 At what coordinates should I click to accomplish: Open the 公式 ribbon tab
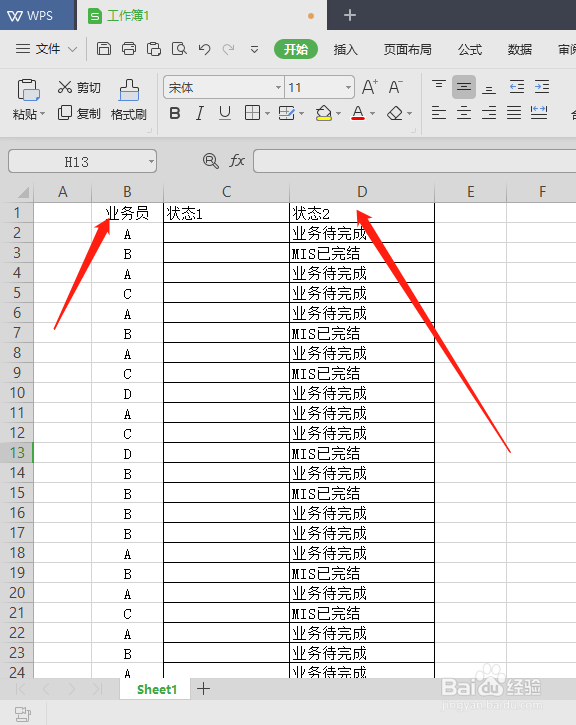click(470, 49)
